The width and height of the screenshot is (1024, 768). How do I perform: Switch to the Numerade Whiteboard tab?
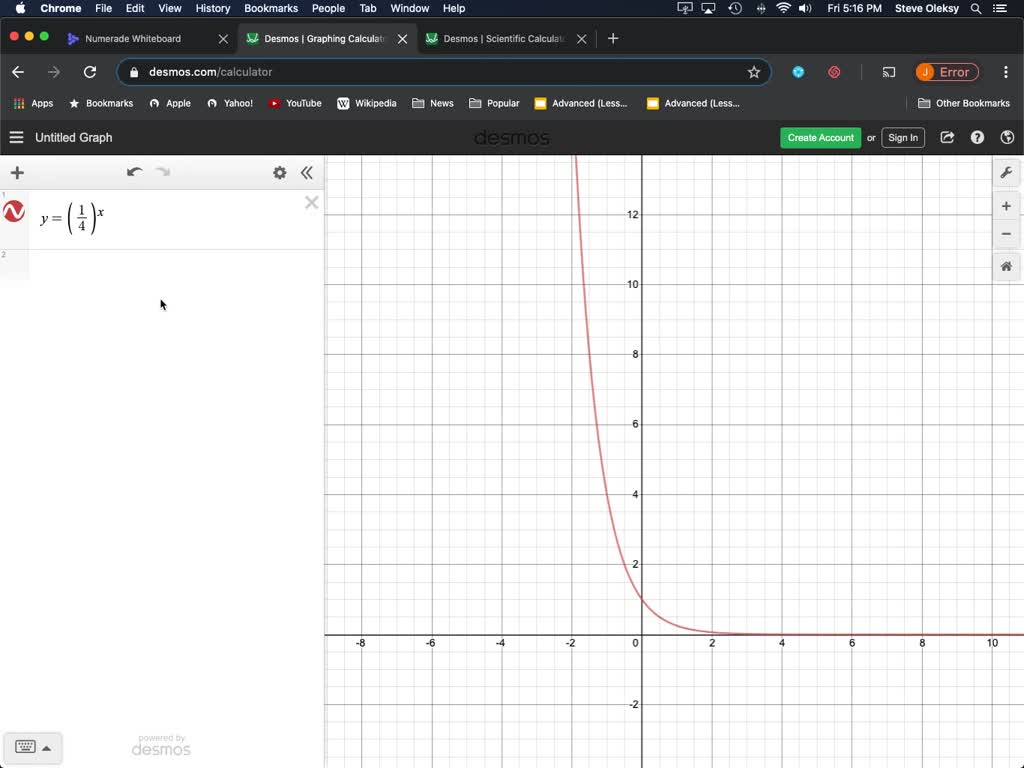tap(133, 39)
